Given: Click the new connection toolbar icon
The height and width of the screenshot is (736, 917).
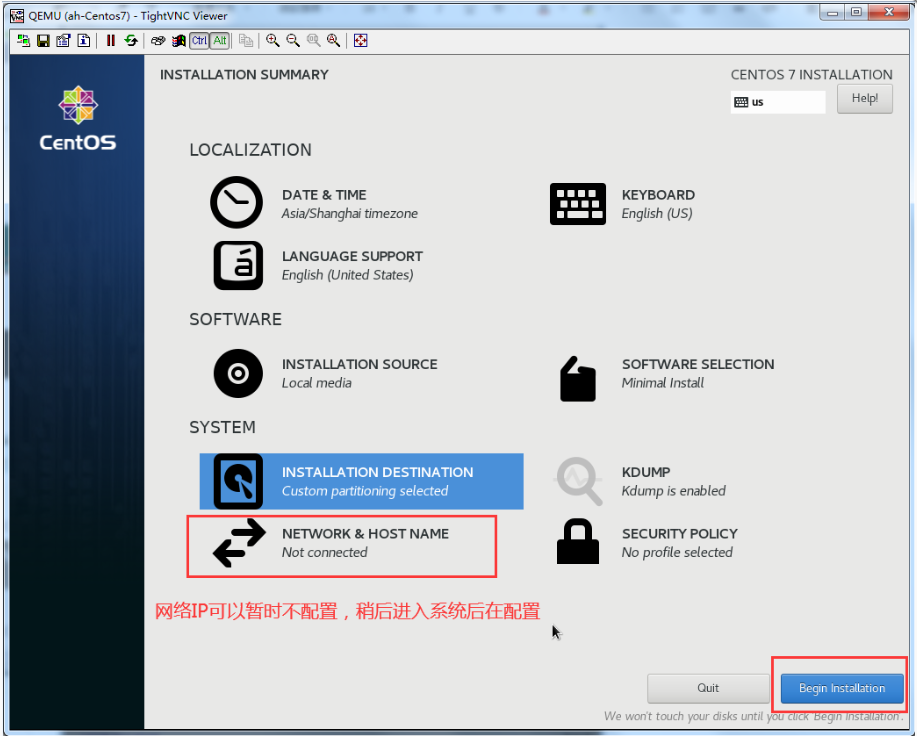Looking at the screenshot, I should tap(23, 41).
